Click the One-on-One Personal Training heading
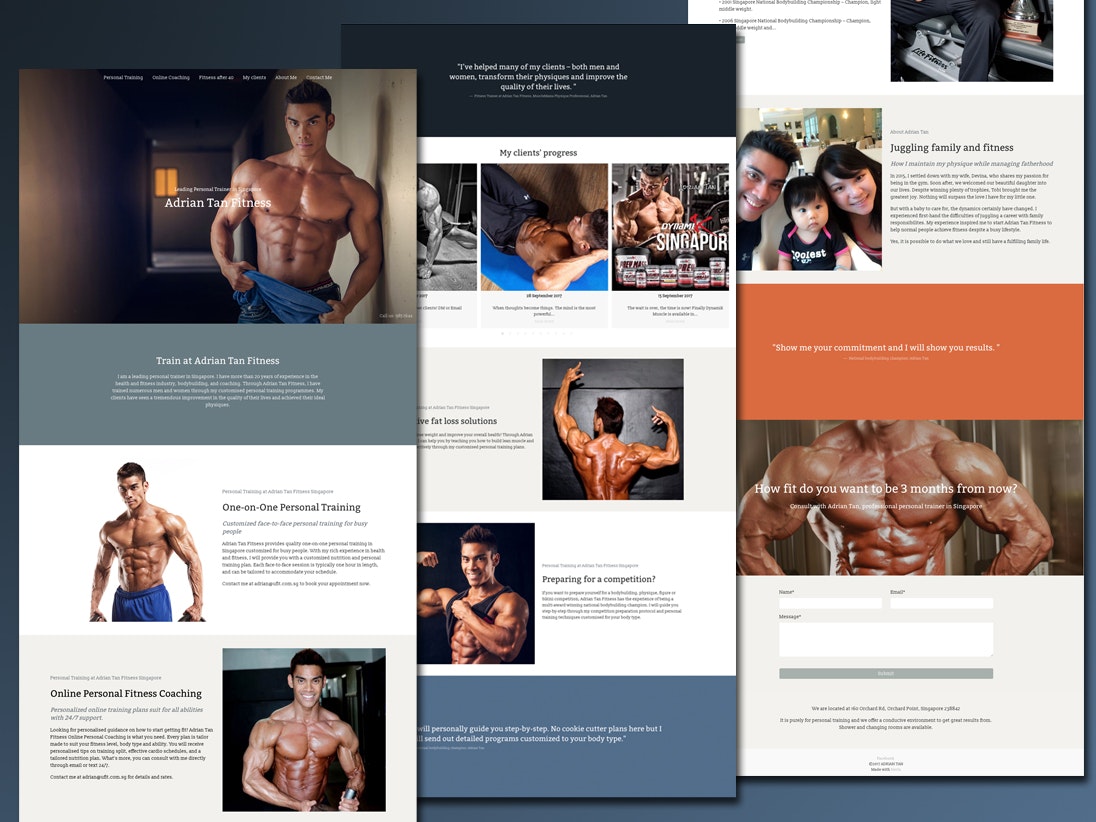Viewport: 1096px width, 822px height. 291,507
